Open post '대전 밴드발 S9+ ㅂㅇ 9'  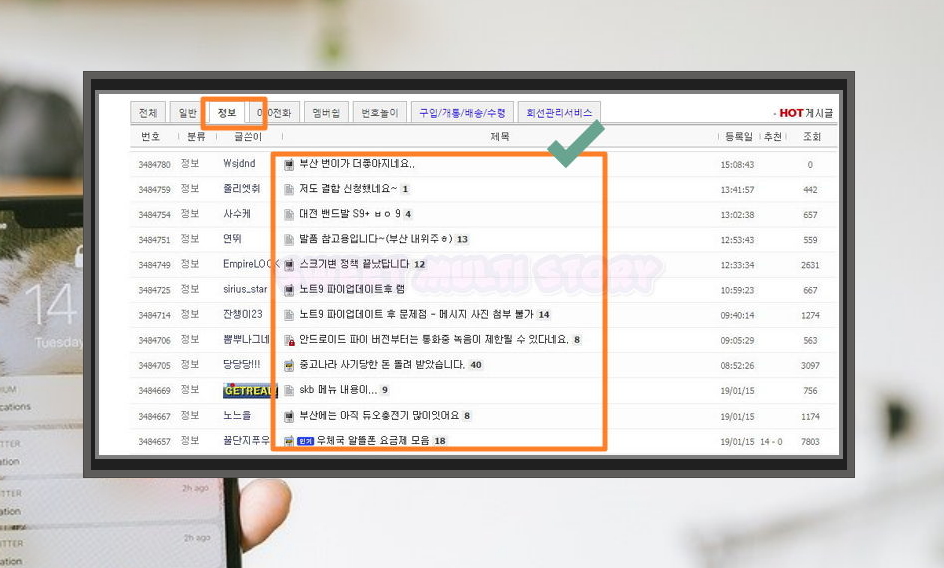point(350,214)
